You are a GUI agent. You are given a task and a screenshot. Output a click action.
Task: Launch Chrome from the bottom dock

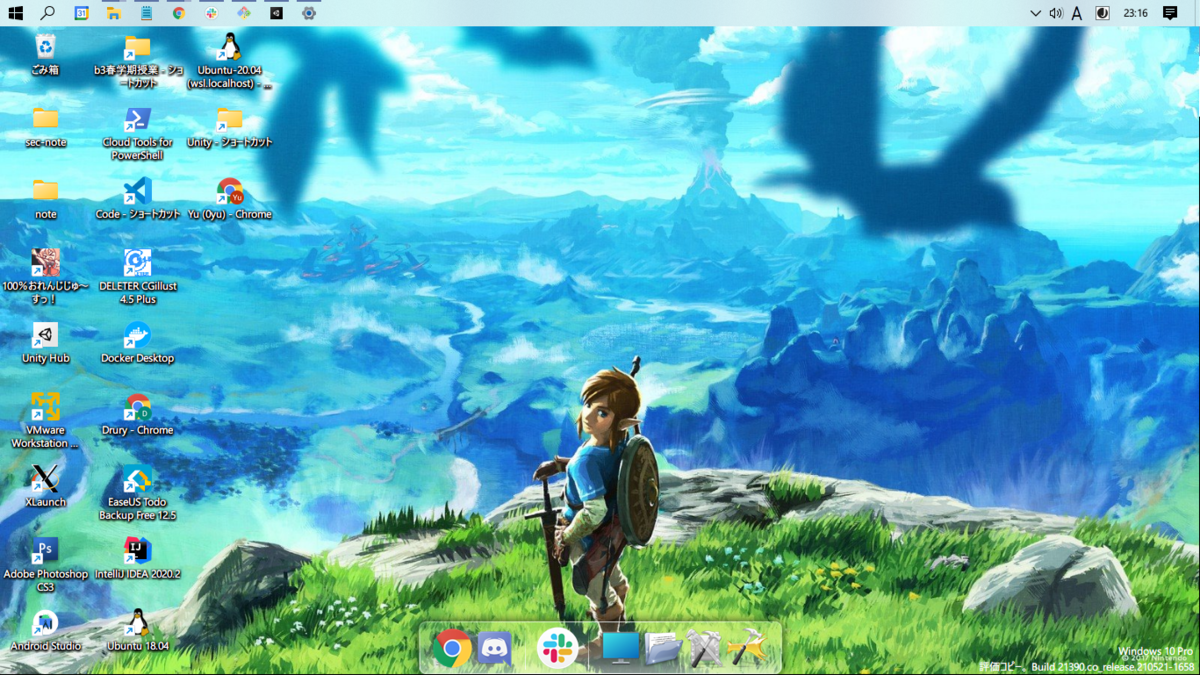pyautogui.click(x=452, y=649)
